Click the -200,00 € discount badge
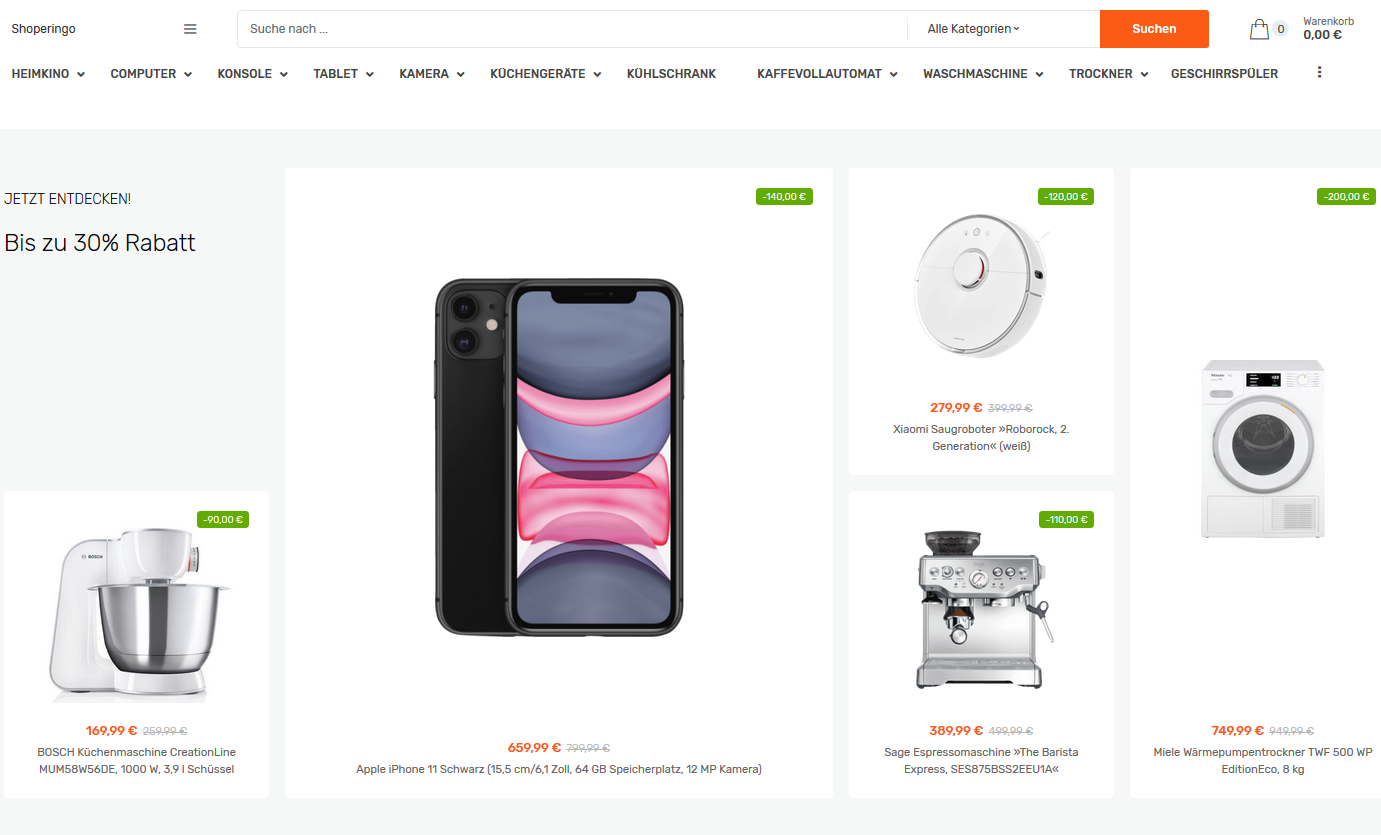Viewport: 1381px width, 835px height. point(1345,197)
